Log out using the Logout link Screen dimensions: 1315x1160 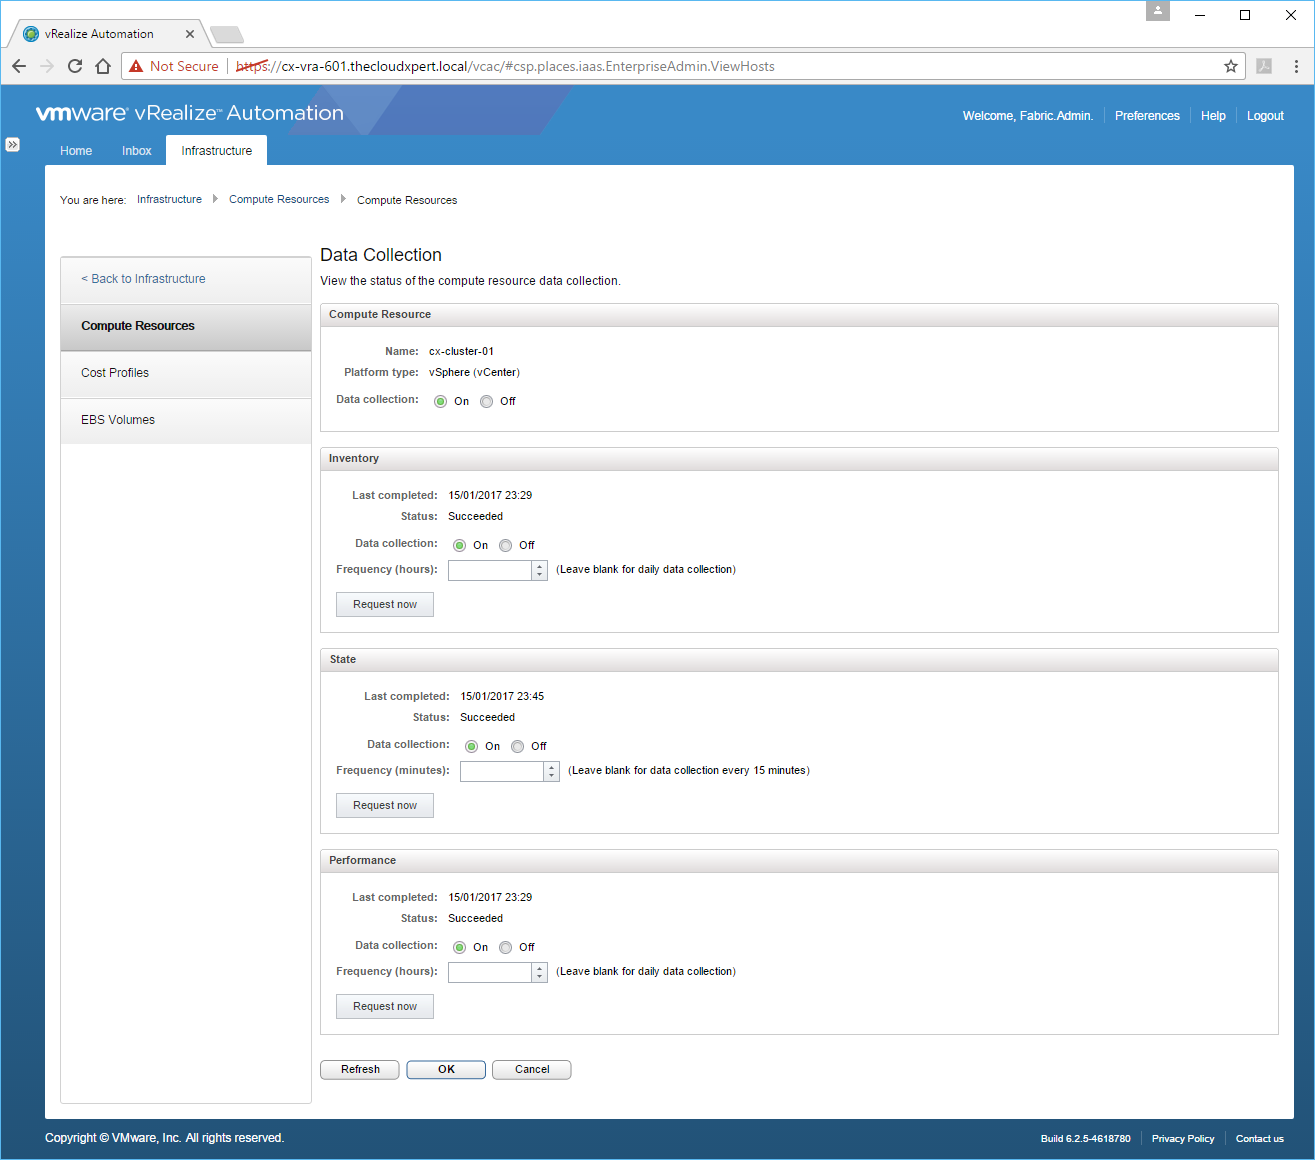(1265, 116)
